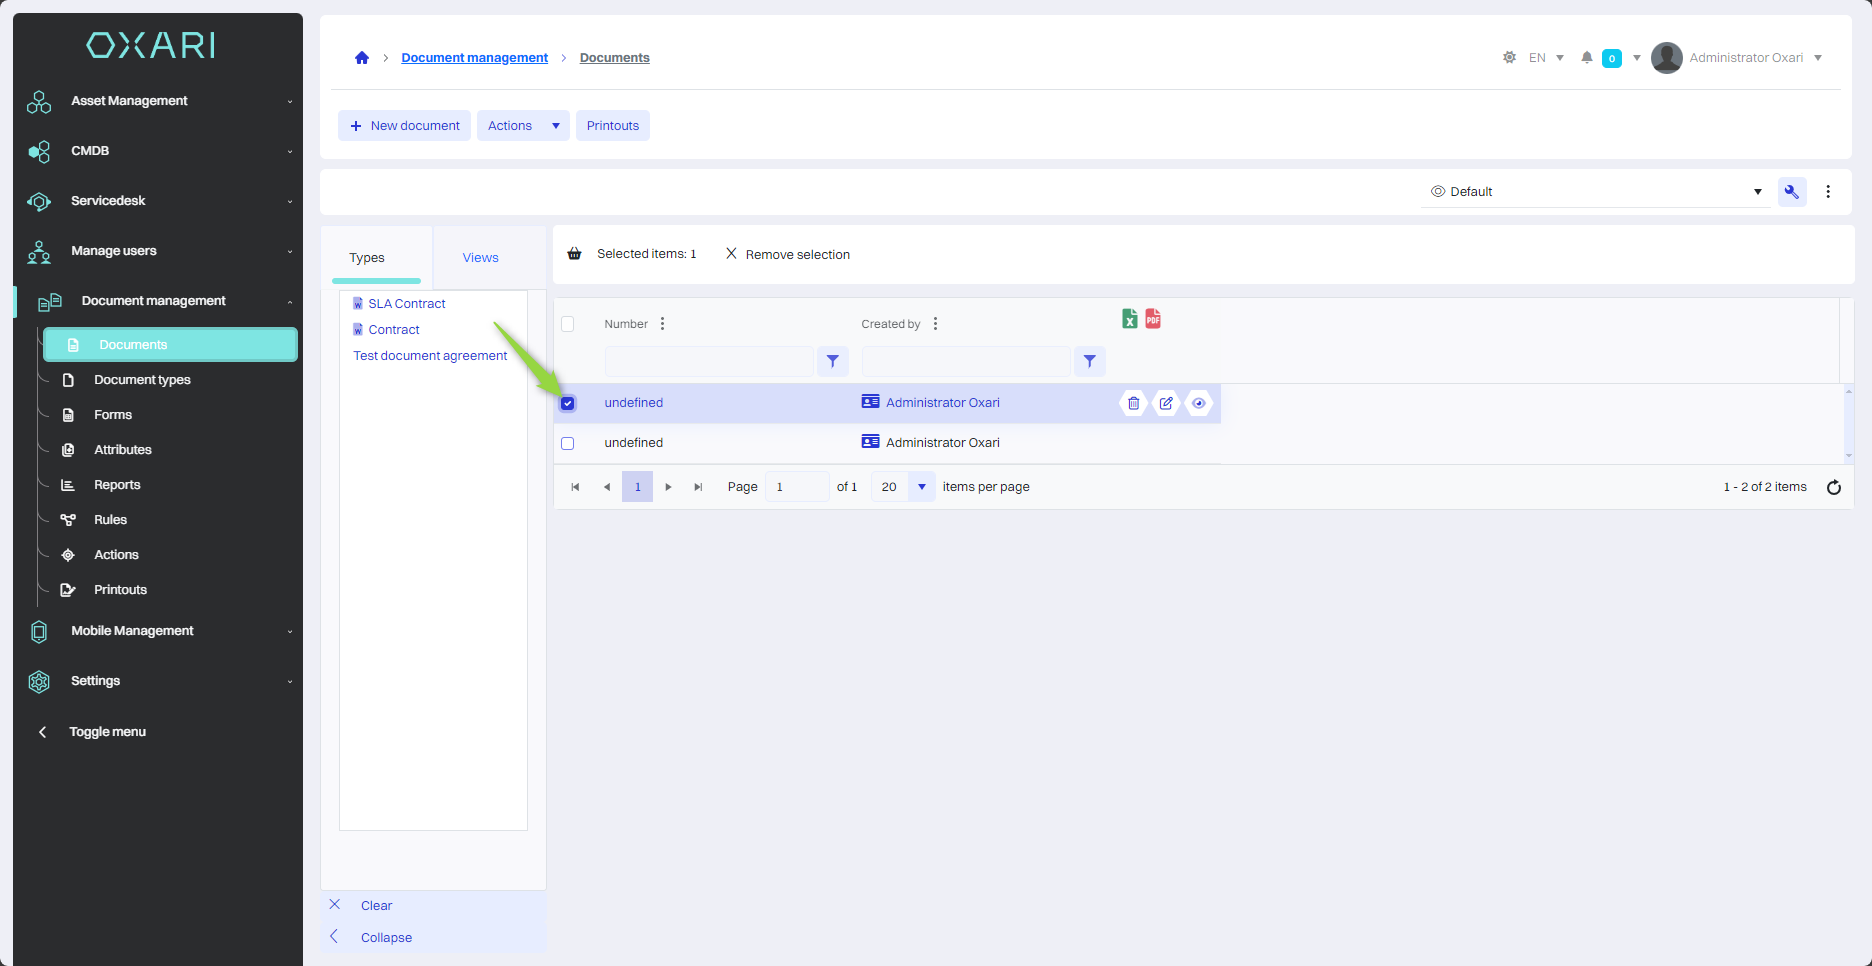
Task: Preview the selected document with eye icon
Action: tap(1198, 403)
